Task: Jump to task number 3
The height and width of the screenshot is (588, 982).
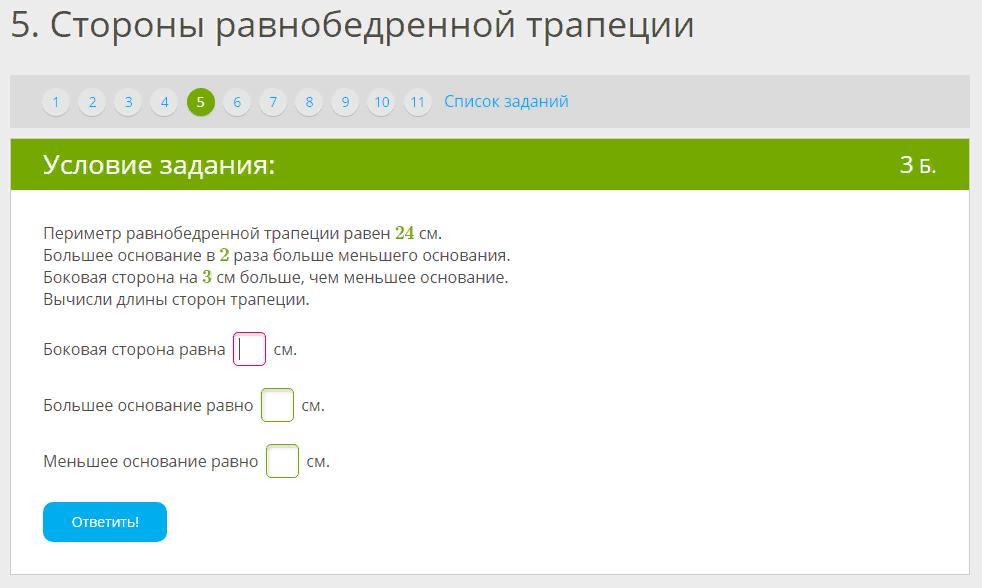Action: pyautogui.click(x=128, y=102)
